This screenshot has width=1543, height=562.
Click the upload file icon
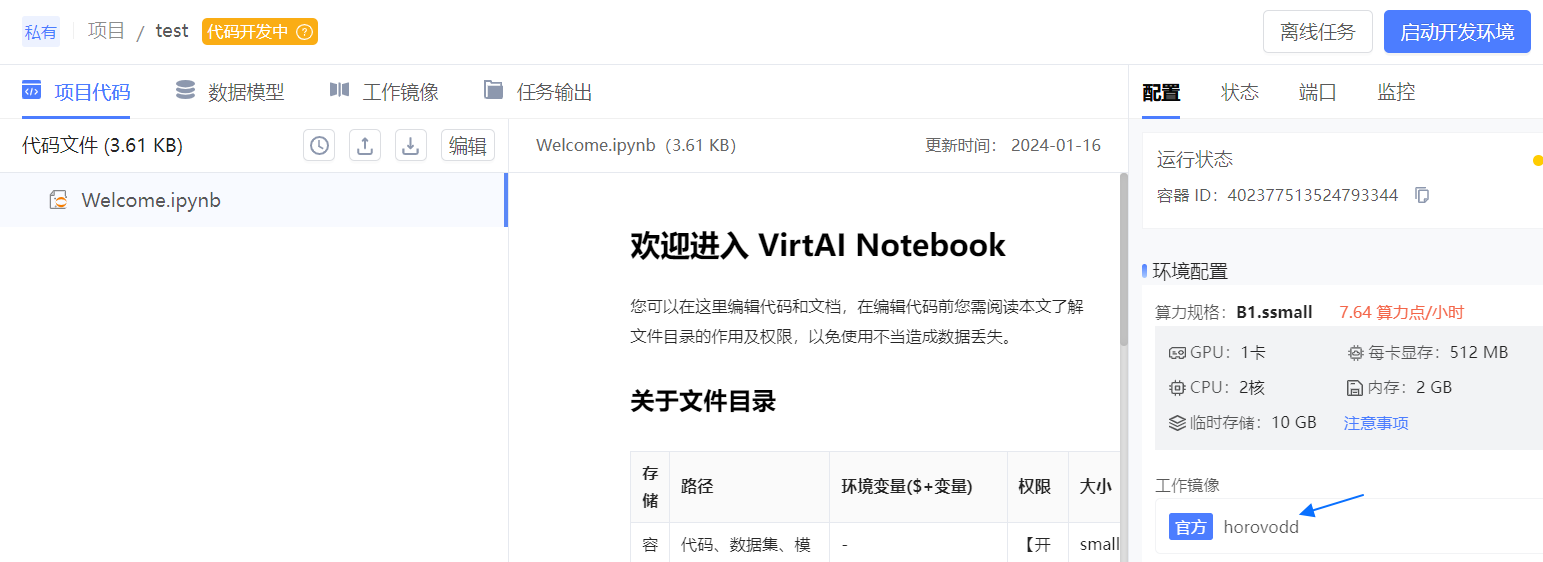(365, 146)
